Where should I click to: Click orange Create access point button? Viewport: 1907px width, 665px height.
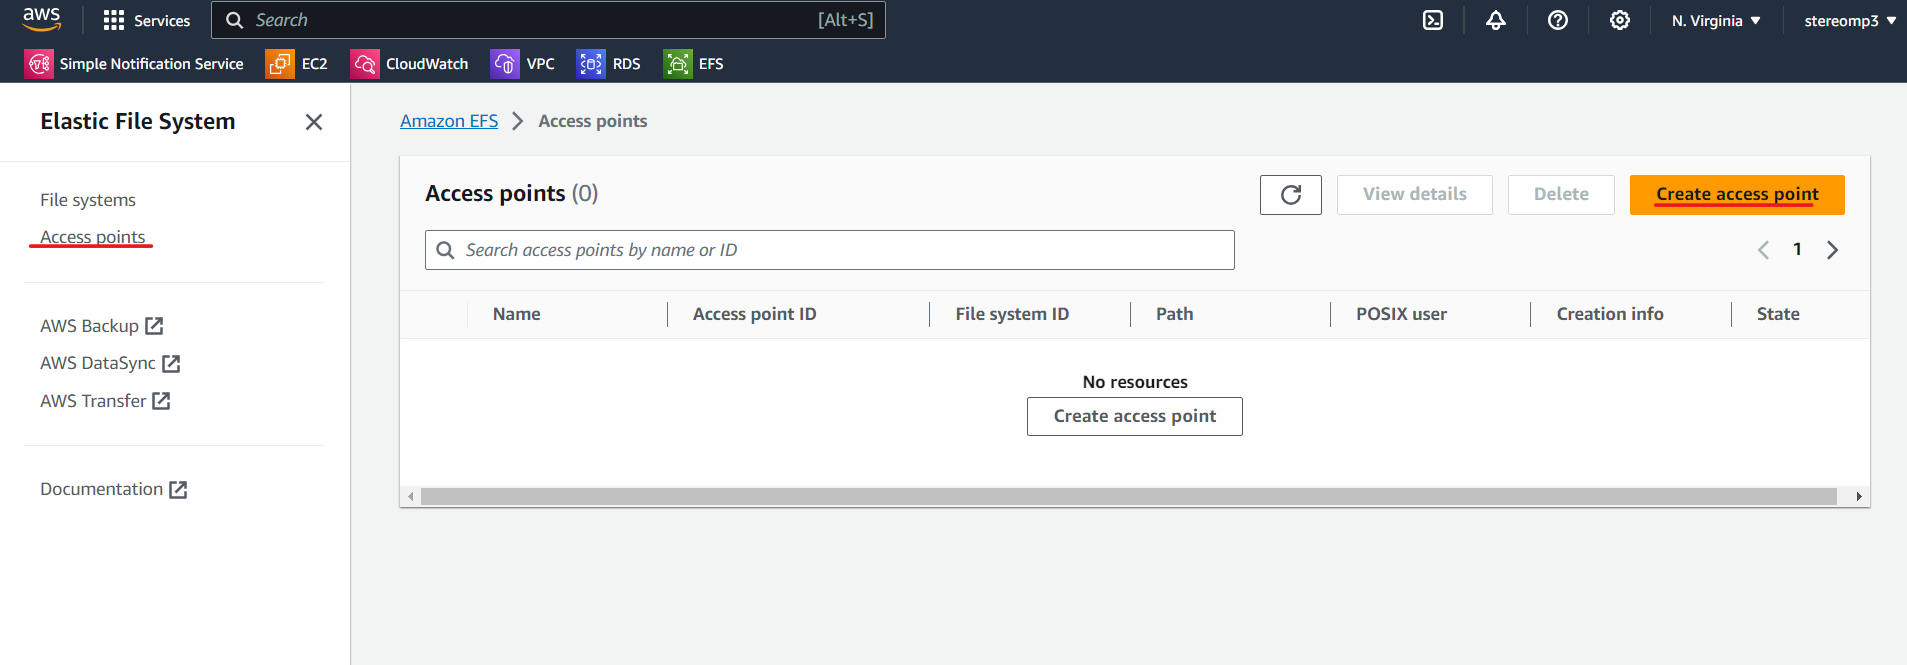coord(1737,195)
